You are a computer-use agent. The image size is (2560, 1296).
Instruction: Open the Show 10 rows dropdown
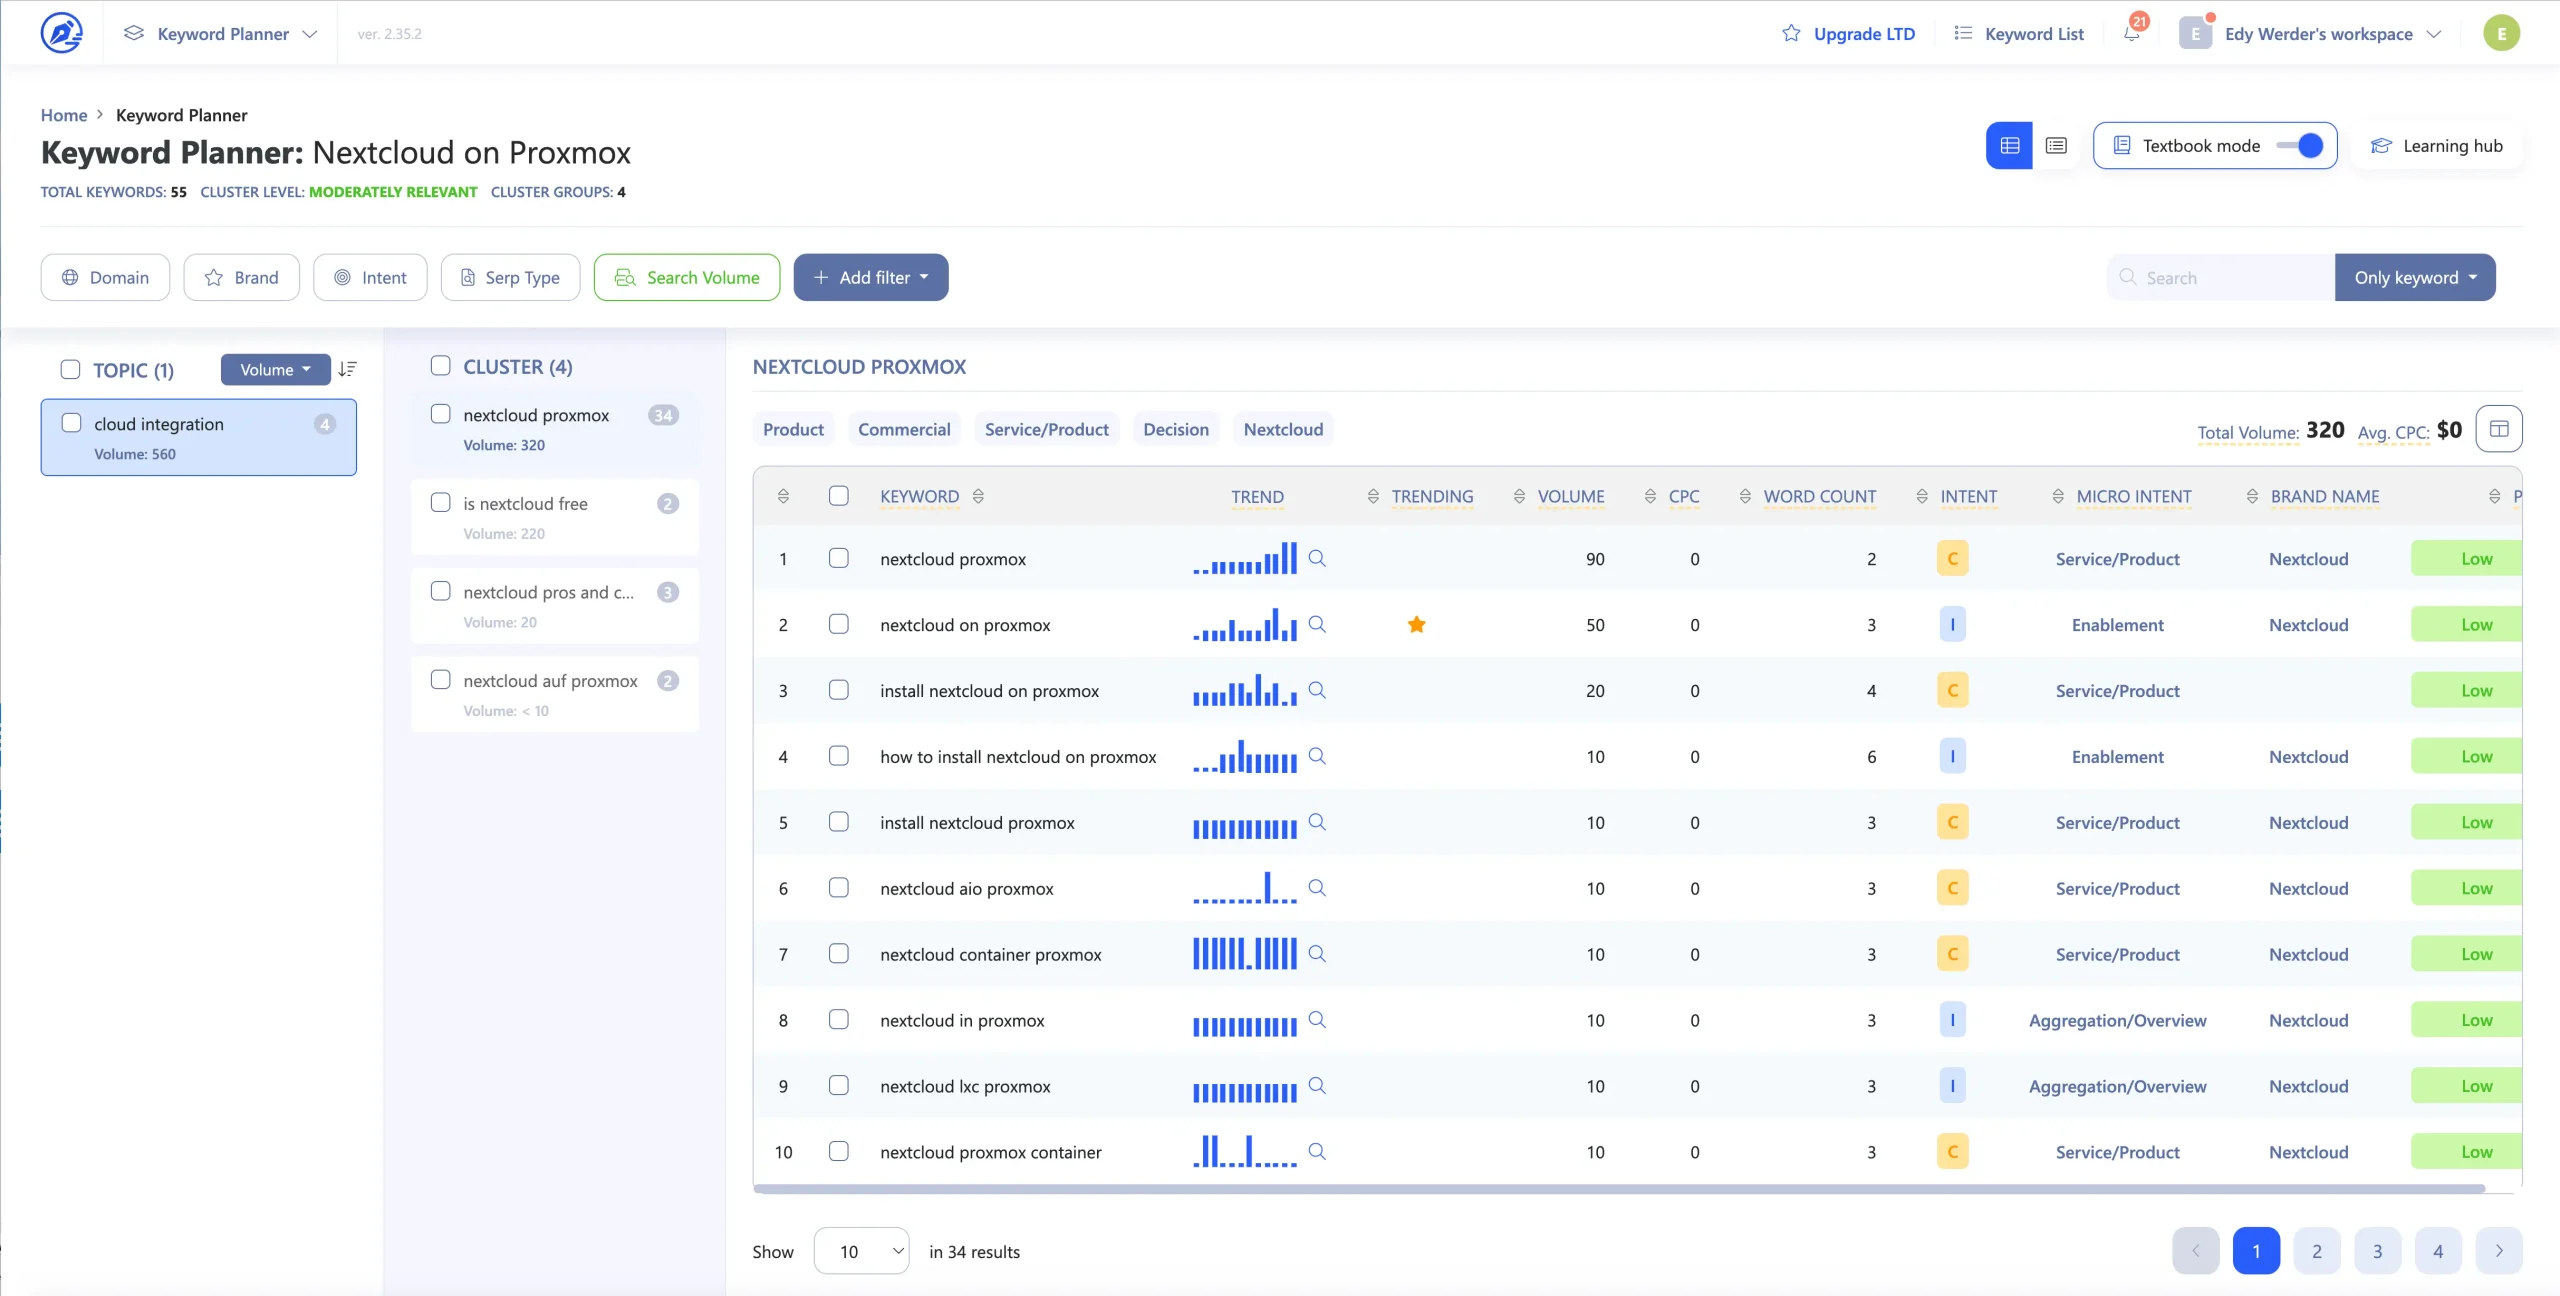pyautogui.click(x=861, y=1250)
